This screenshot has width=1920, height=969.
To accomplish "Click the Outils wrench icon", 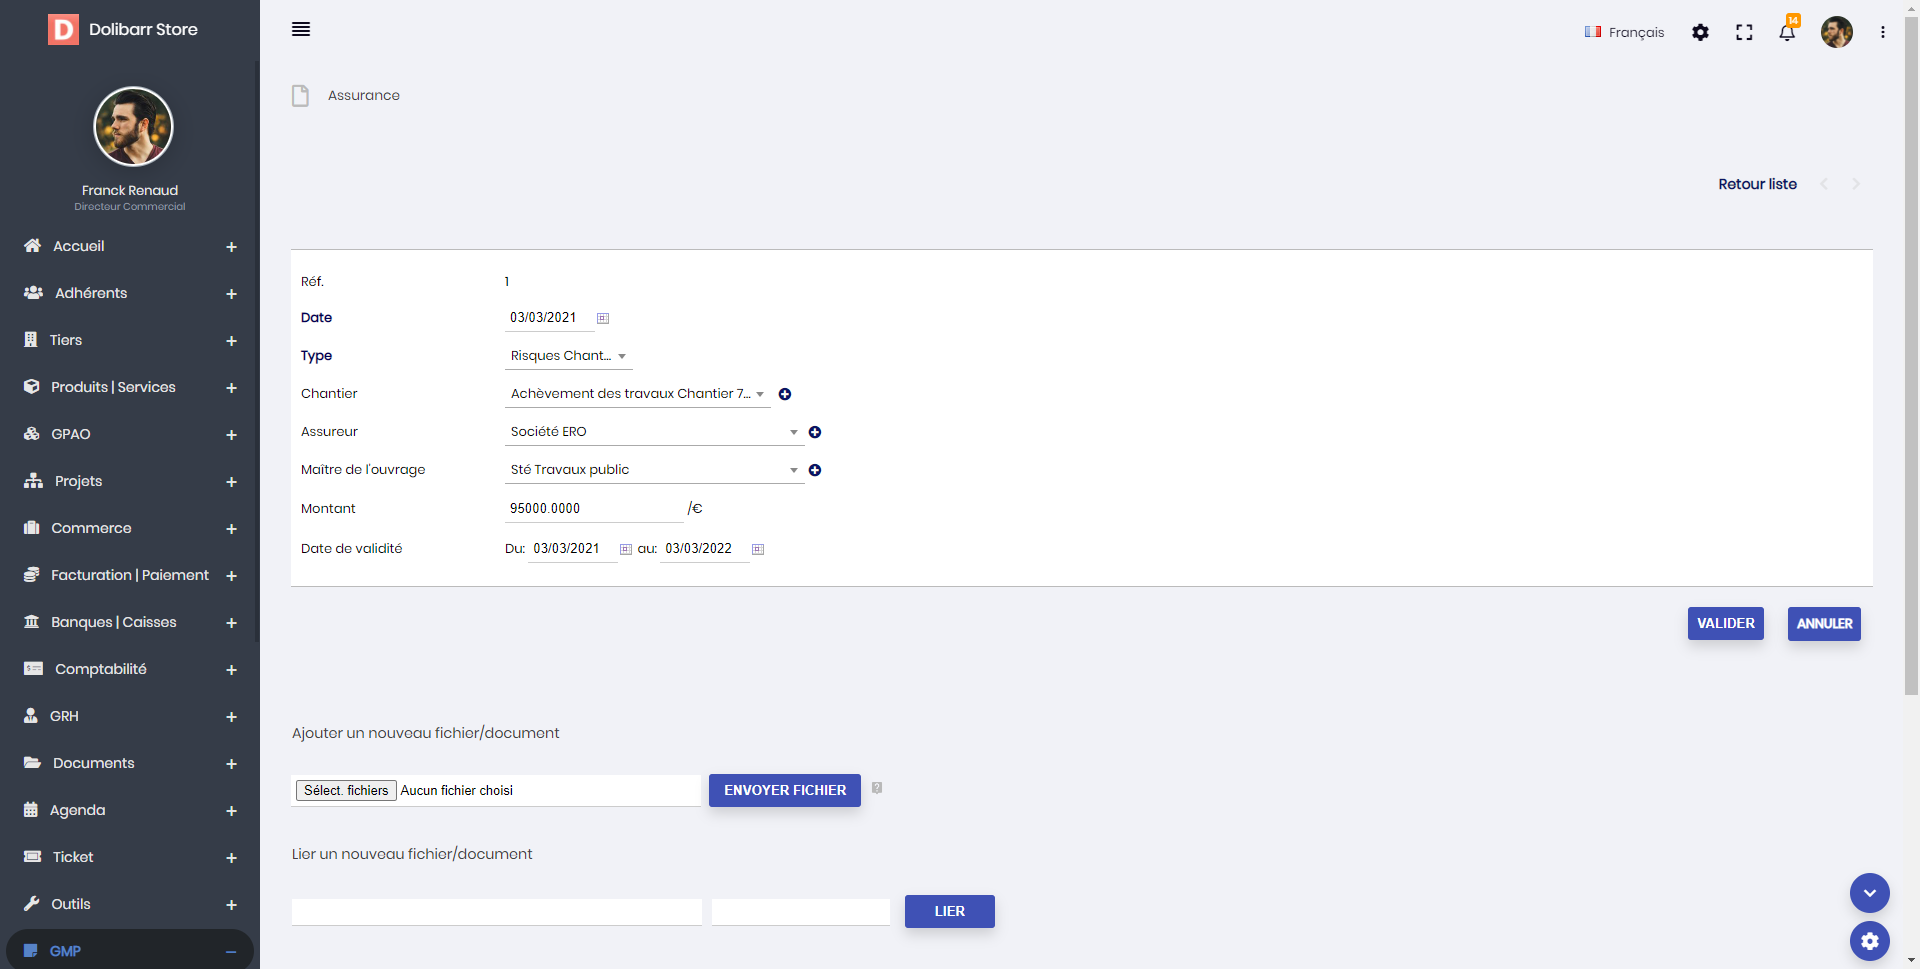I will [32, 904].
